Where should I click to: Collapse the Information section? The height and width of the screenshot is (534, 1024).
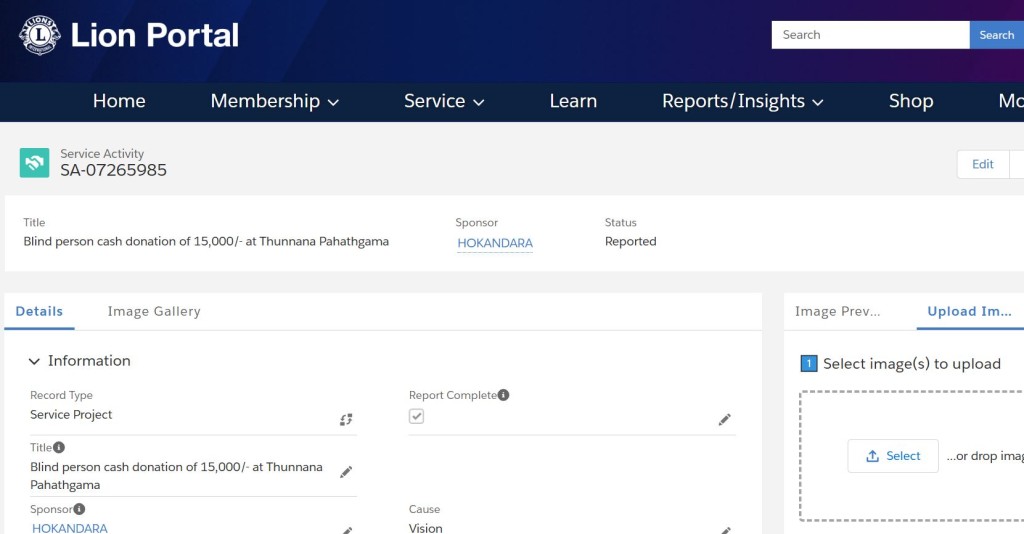tap(34, 361)
